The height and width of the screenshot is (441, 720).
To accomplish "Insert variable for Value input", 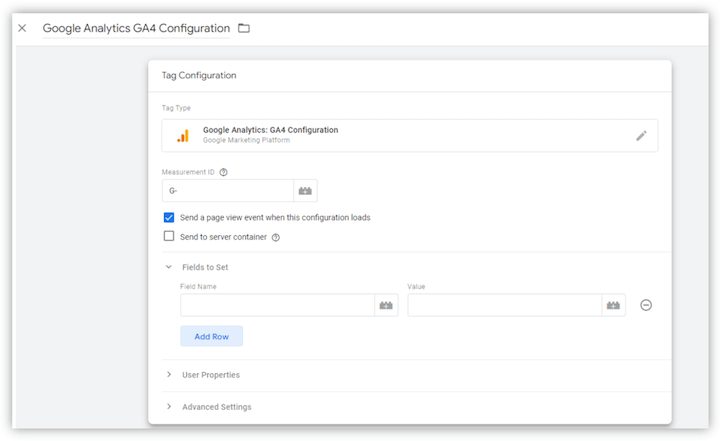I will click(x=613, y=305).
